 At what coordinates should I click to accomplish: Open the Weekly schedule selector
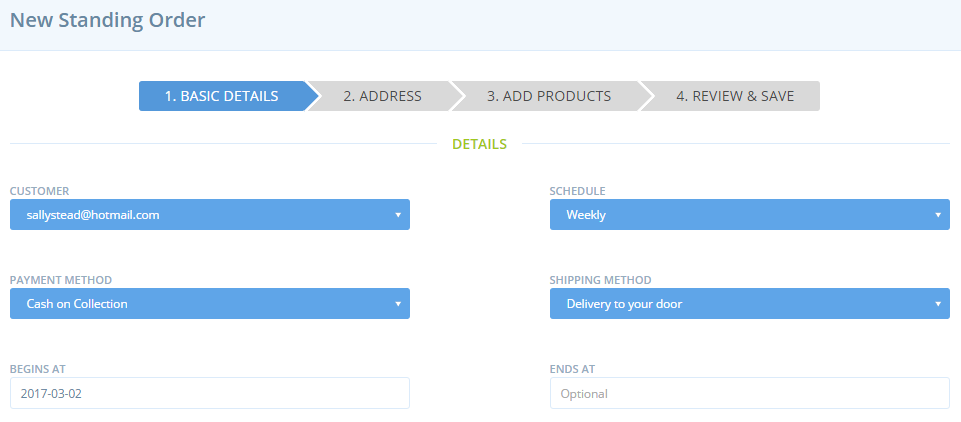pyautogui.click(x=750, y=214)
